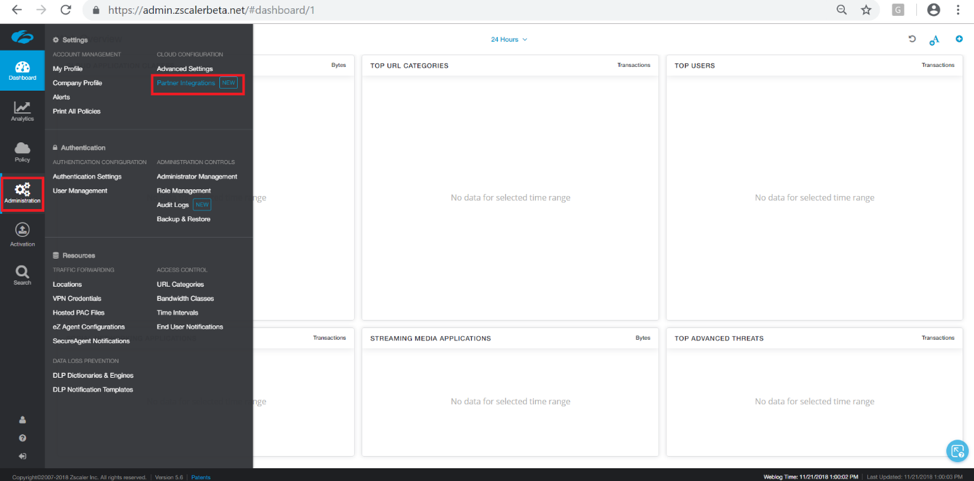The width and height of the screenshot is (974, 481).
Task: Click TOP ADVANCED THREATS widget title
Action: click(x=719, y=339)
